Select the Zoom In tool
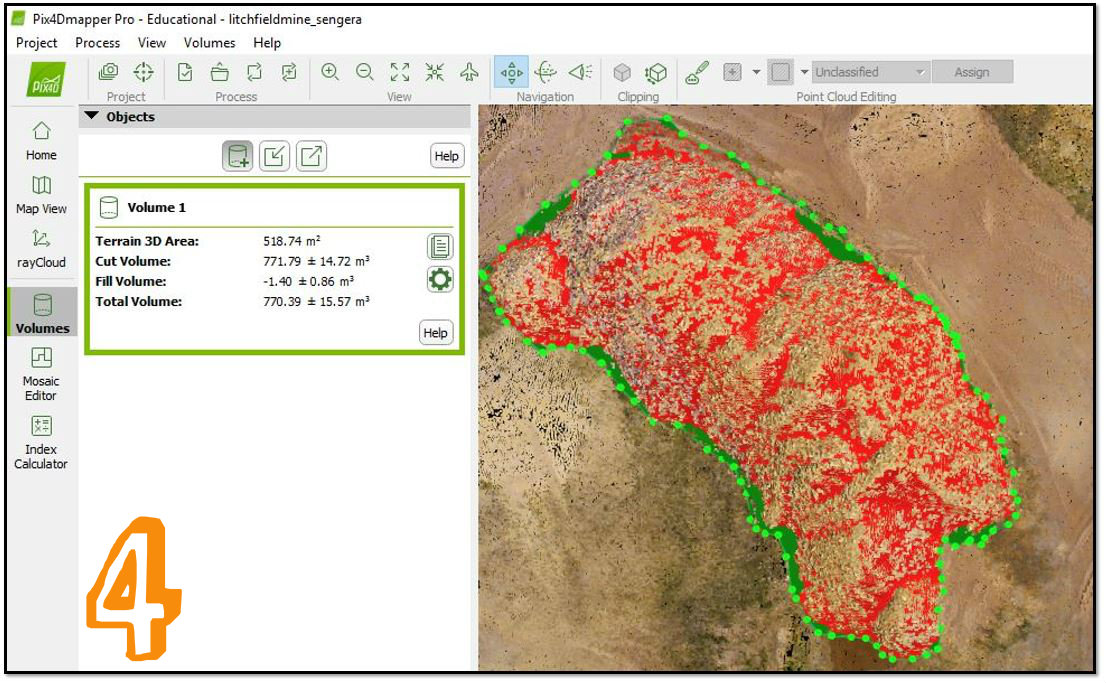The image size is (1106, 683). (x=330, y=71)
